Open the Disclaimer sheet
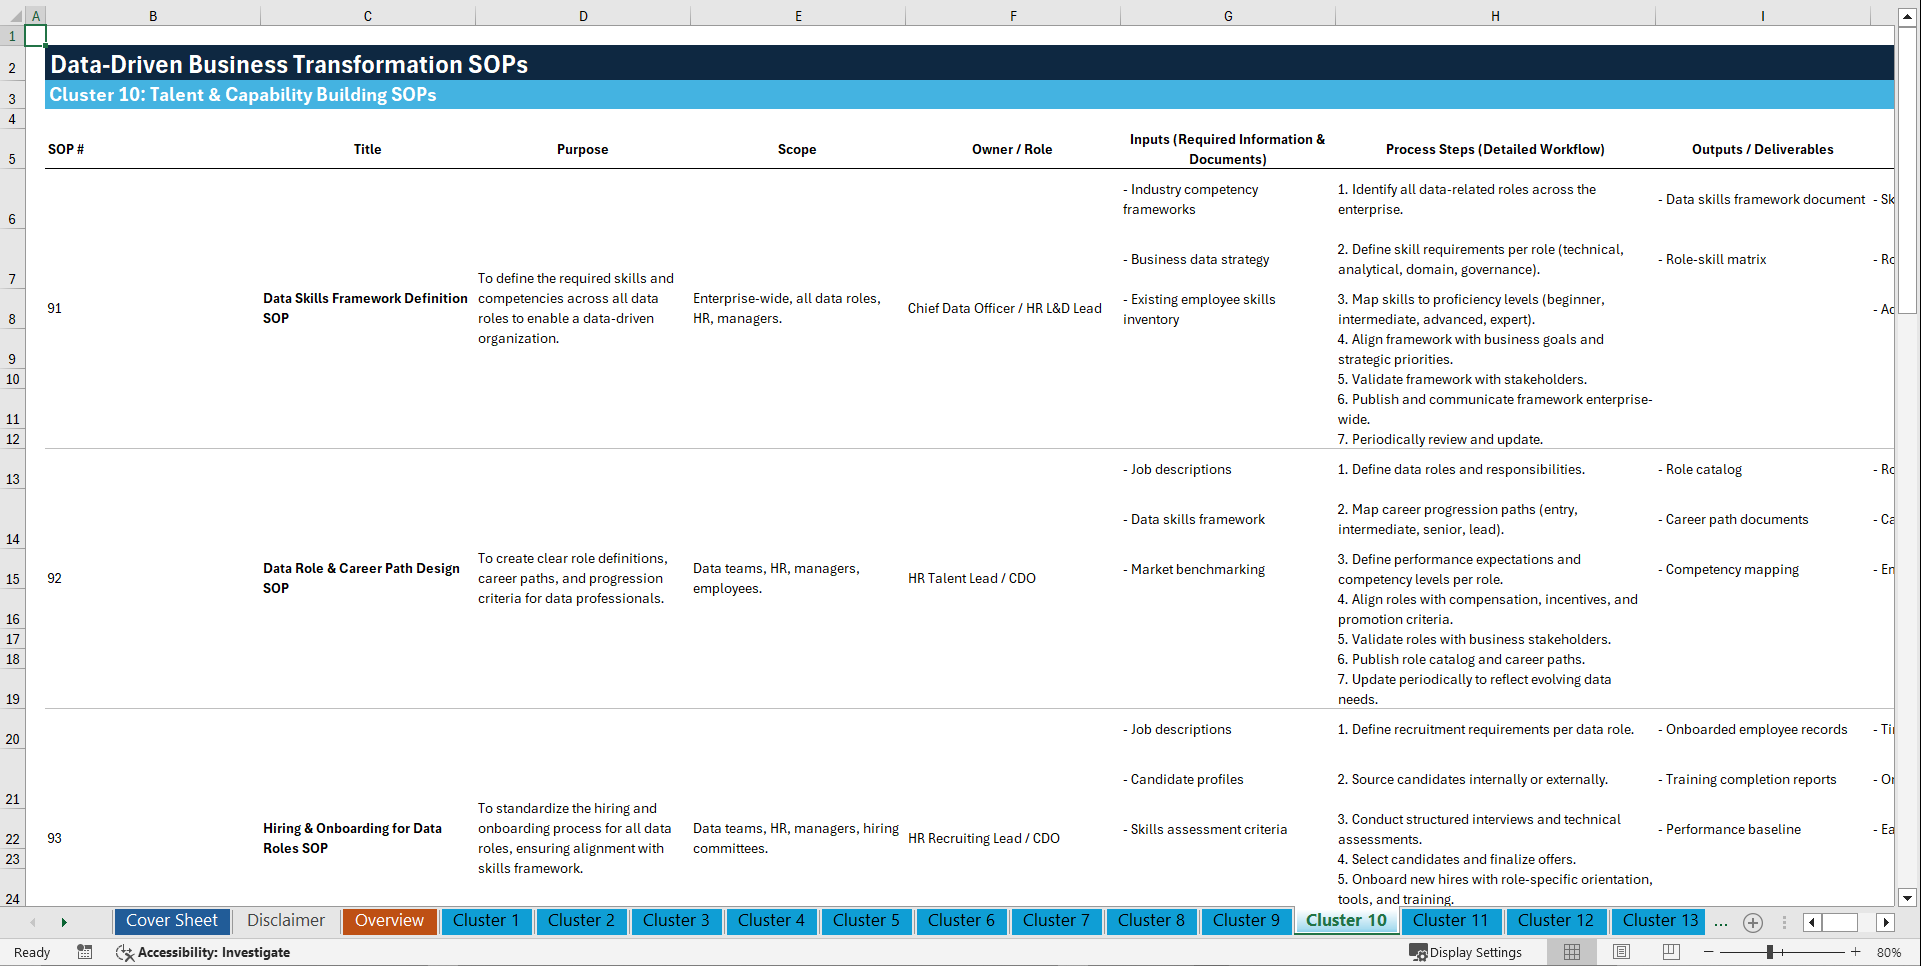The width and height of the screenshot is (1921, 966). (285, 921)
